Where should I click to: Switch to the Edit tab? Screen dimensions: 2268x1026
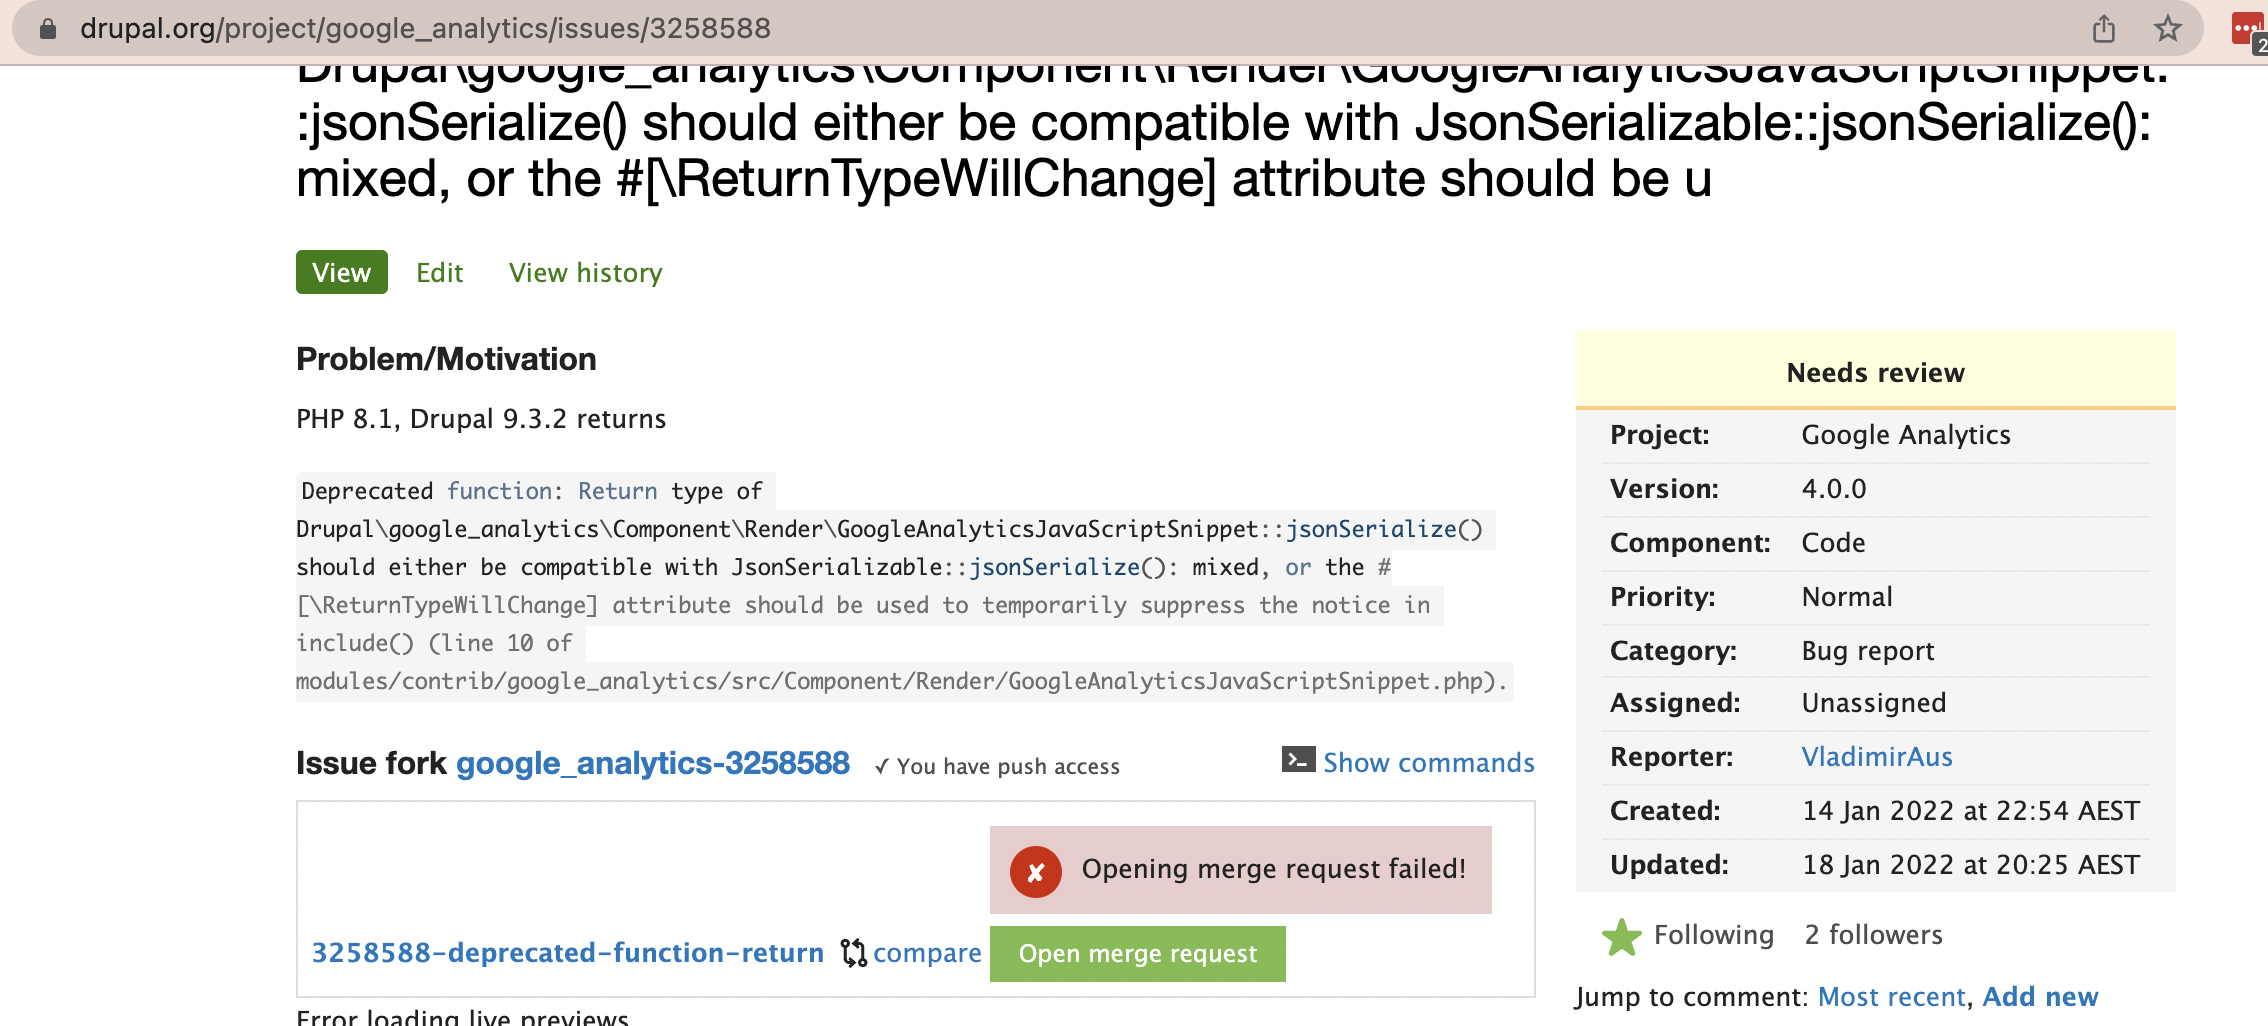[440, 273]
